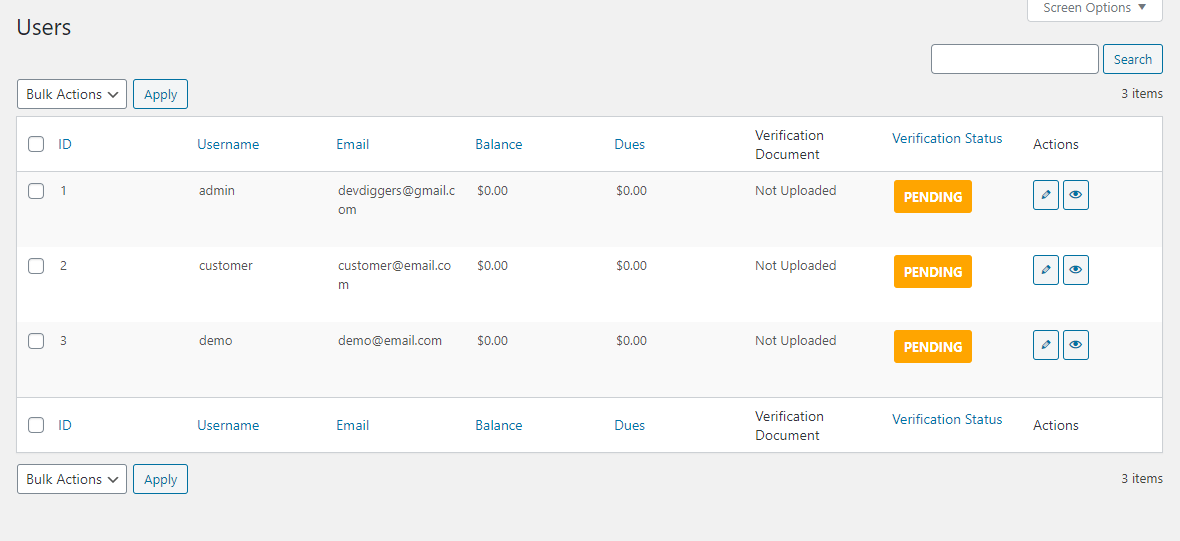The width and height of the screenshot is (1180, 541).
Task: Sort by ID in the footer
Action: click(x=65, y=425)
